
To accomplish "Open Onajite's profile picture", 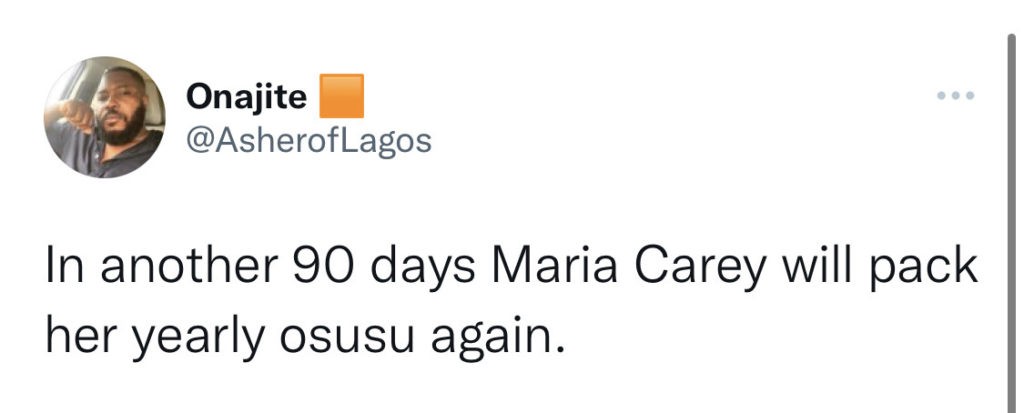I will pyautogui.click(x=104, y=116).
